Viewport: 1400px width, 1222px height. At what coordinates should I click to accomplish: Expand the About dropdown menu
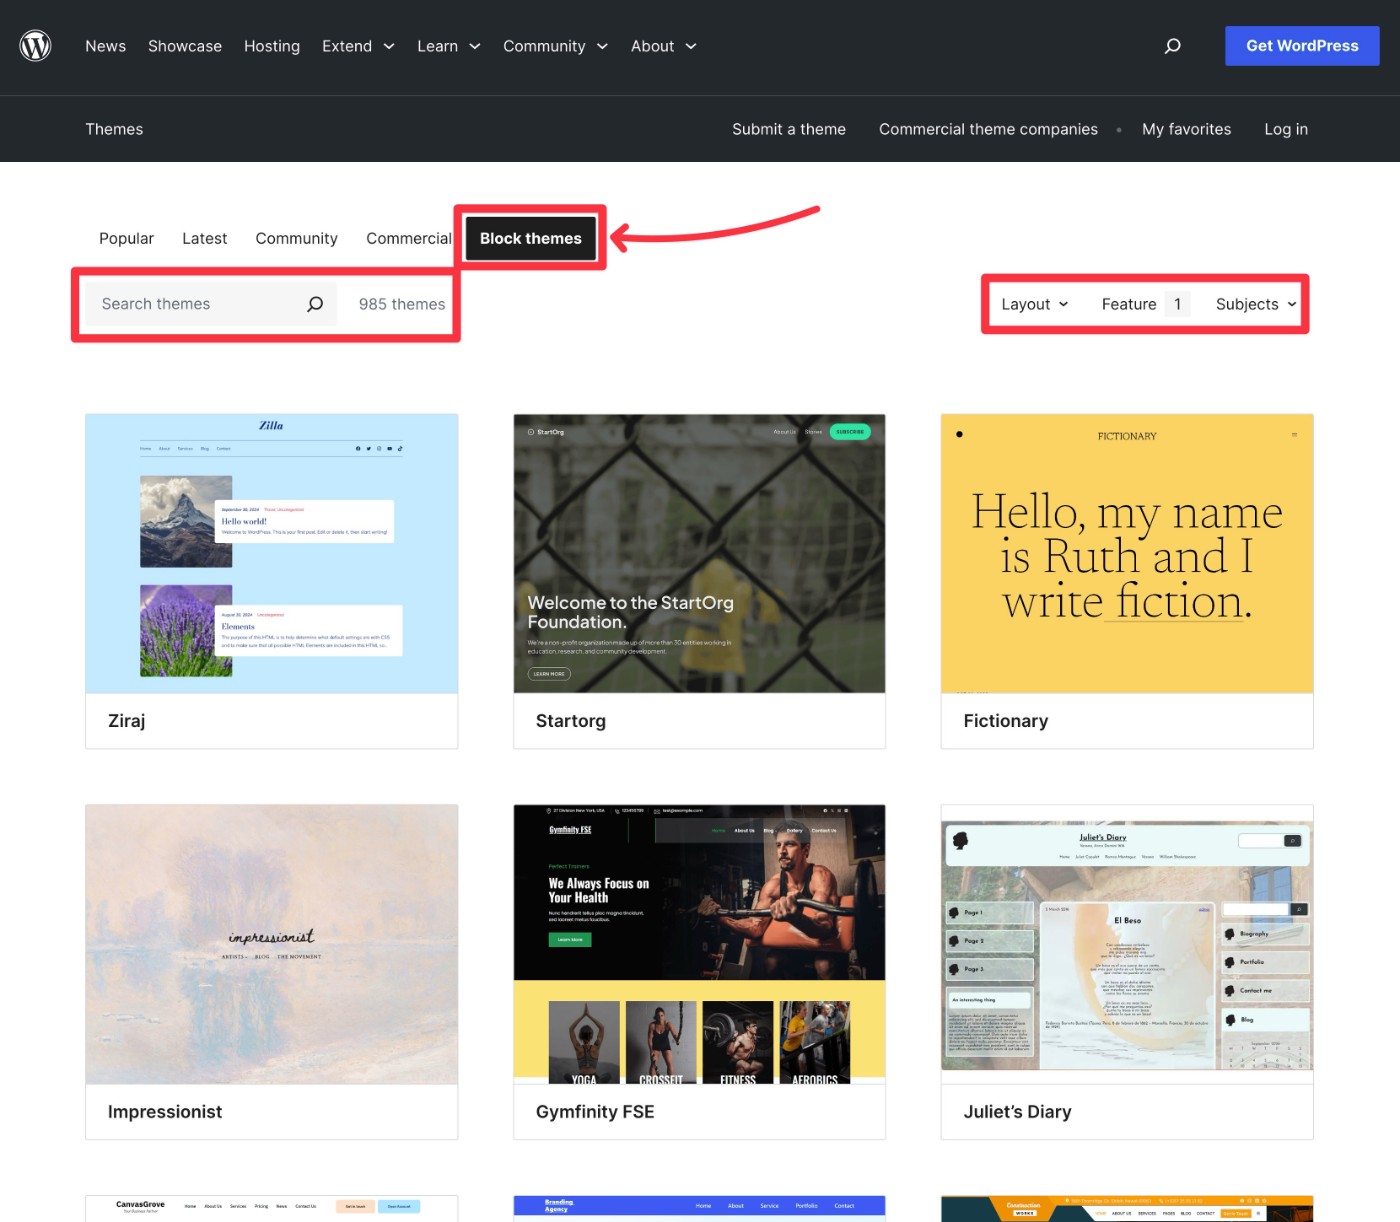663,46
